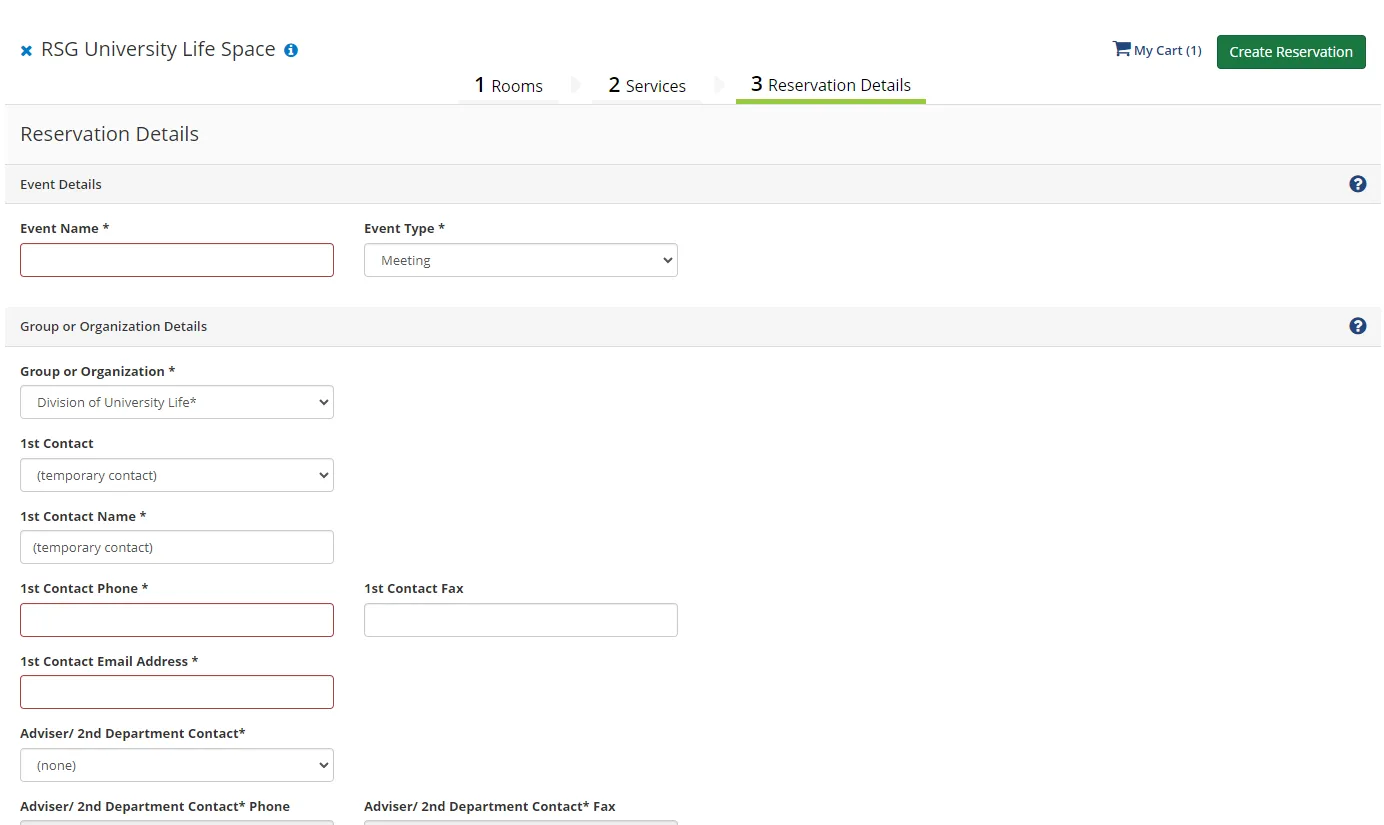Expand the 1st Contact dropdown

coord(177,475)
